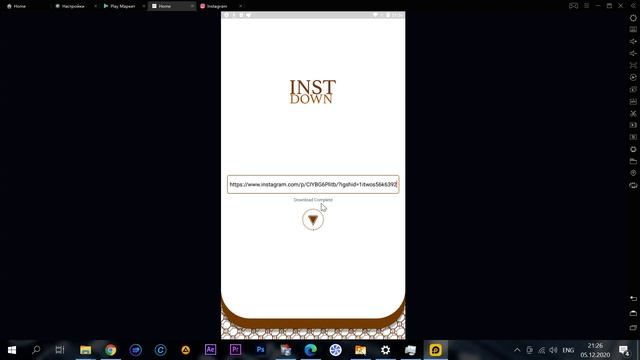640x360 pixels.
Task: Open virtual location in the sidebar
Action: [x=633, y=173]
